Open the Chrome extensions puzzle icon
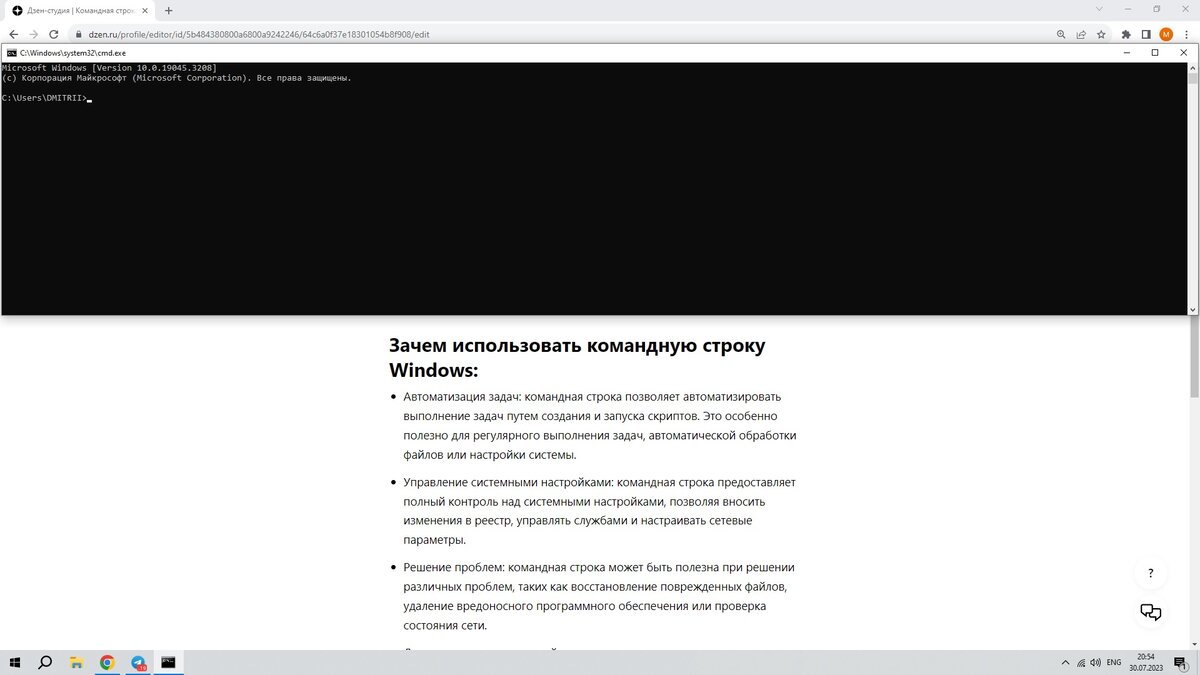The image size is (1200, 675). [1127, 34]
